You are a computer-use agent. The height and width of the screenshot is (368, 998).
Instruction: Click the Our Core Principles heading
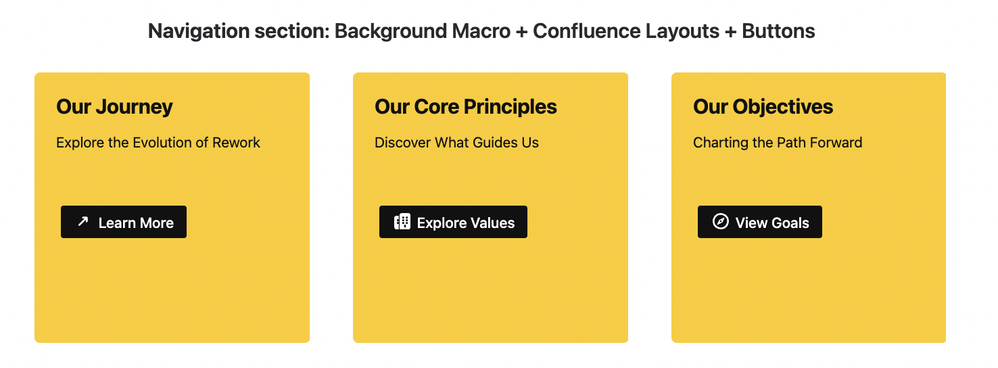click(x=466, y=107)
